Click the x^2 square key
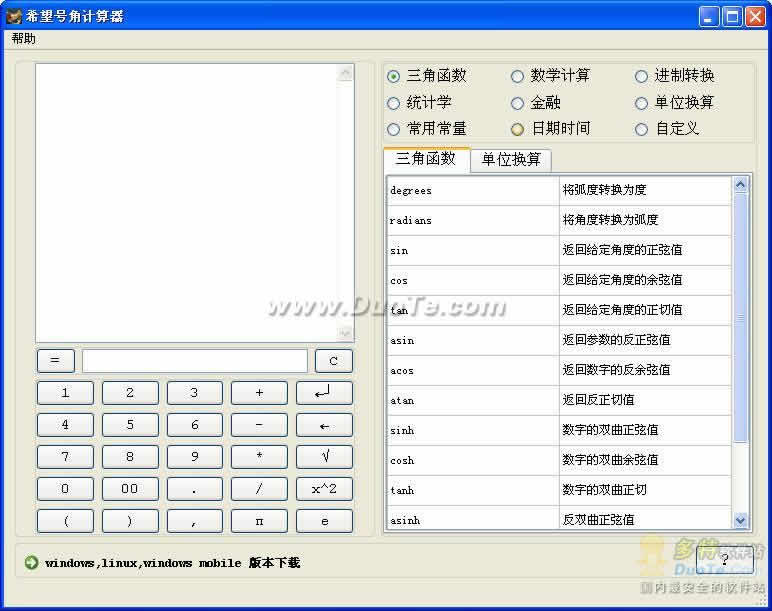772x611 pixels. point(324,489)
